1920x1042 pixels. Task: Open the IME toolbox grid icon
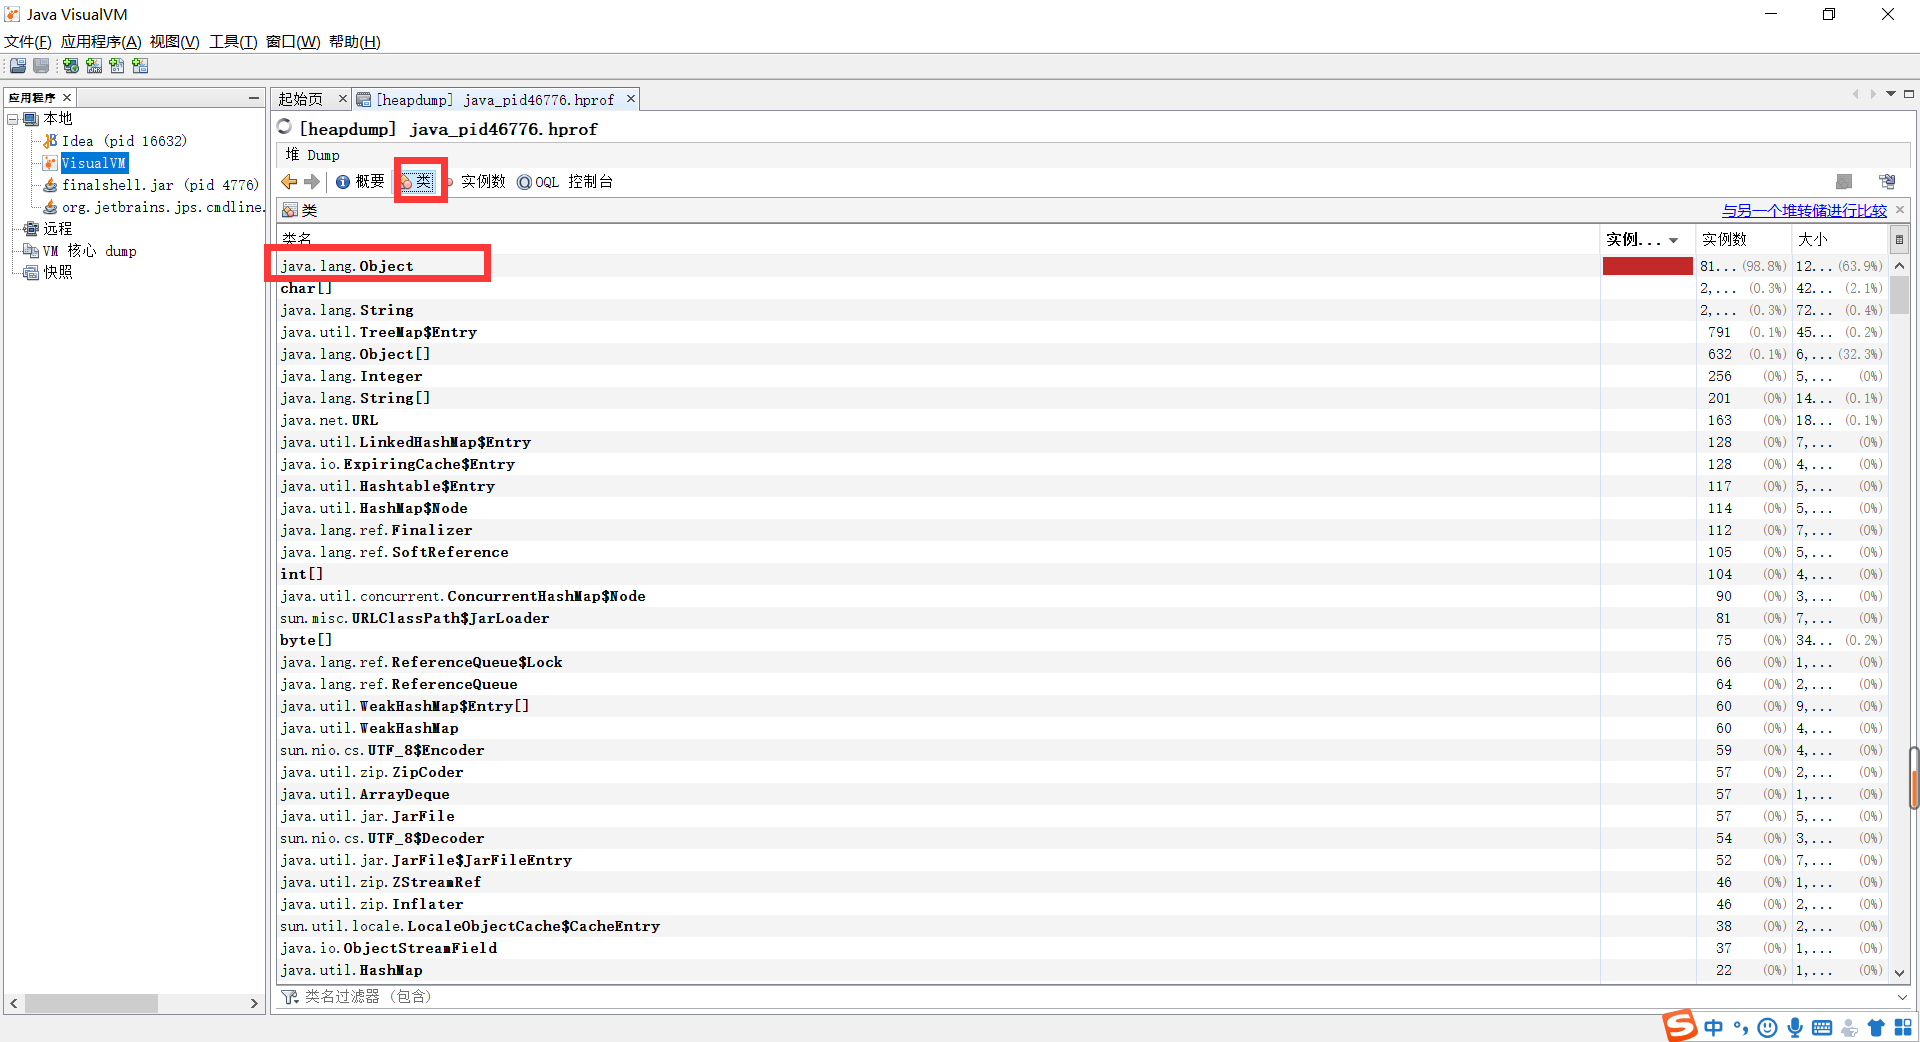[1903, 1028]
